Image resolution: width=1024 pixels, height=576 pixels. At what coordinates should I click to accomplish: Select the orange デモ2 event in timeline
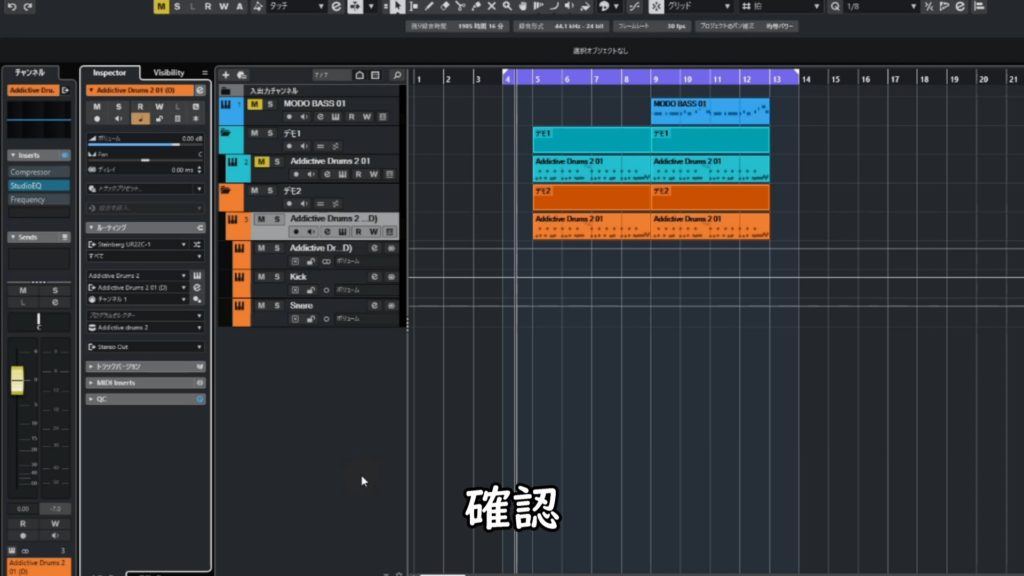click(591, 197)
